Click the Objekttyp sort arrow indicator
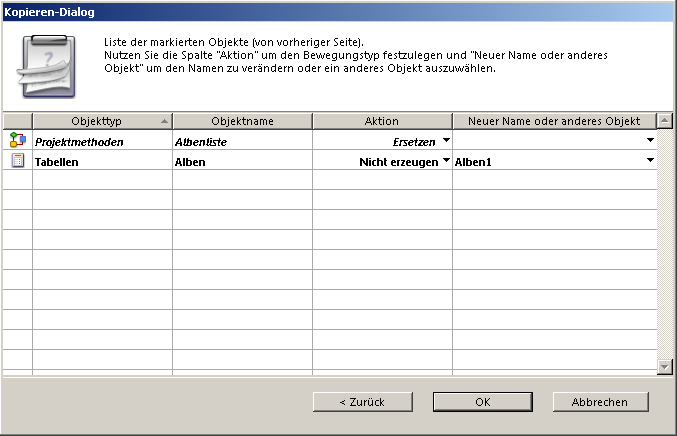This screenshot has width=677, height=436. [163, 121]
